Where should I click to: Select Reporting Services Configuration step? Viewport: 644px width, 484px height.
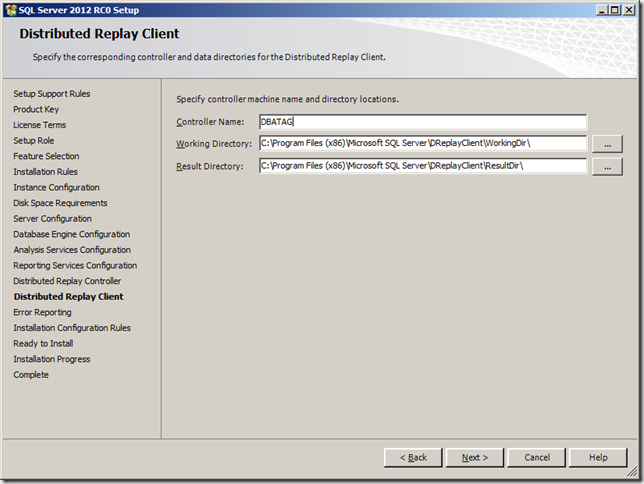coord(75,265)
